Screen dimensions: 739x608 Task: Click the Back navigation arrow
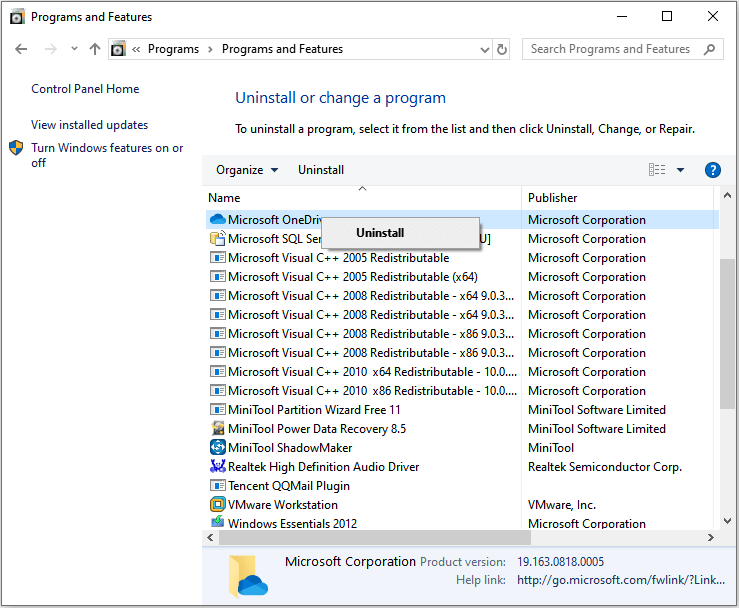21,49
